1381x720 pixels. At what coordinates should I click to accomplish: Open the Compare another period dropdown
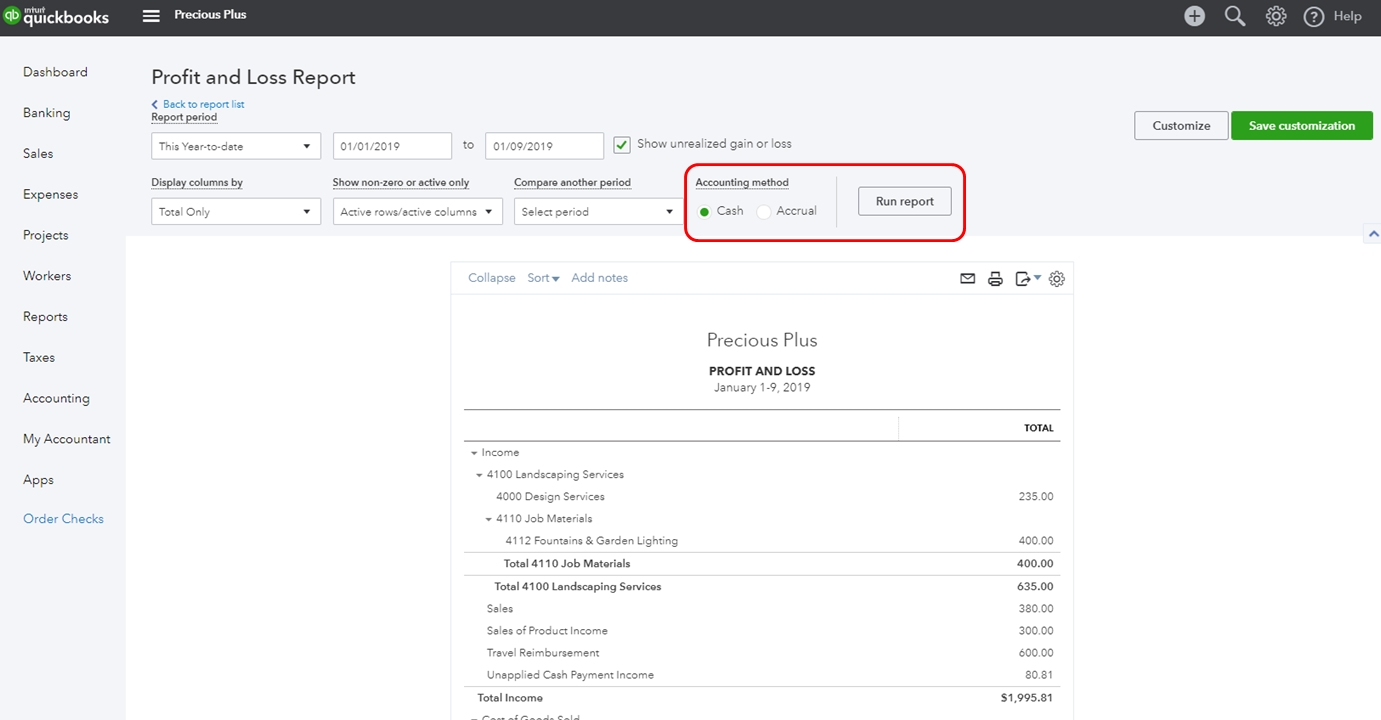pyautogui.click(x=598, y=212)
